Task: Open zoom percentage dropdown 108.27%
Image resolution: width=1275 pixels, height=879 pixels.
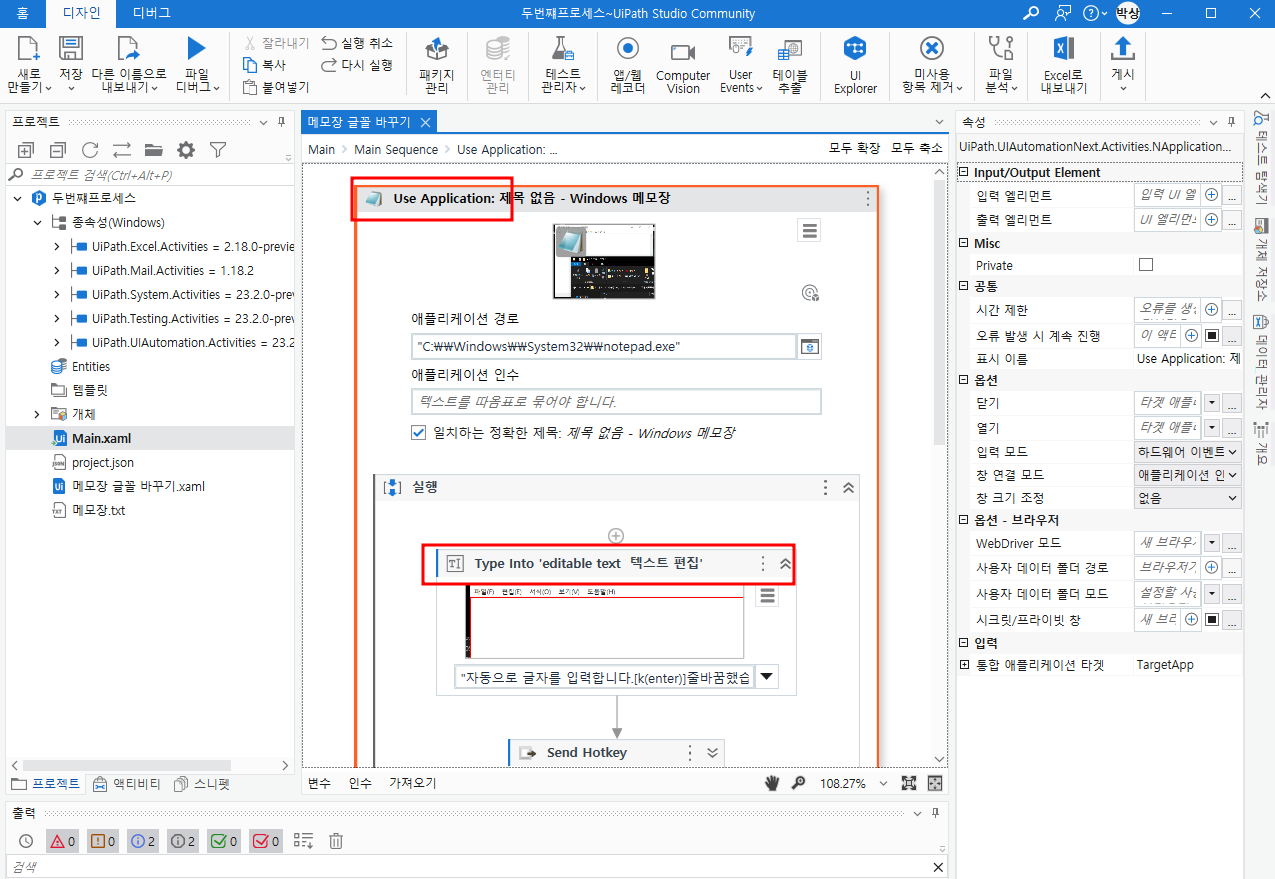Action: [x=883, y=784]
